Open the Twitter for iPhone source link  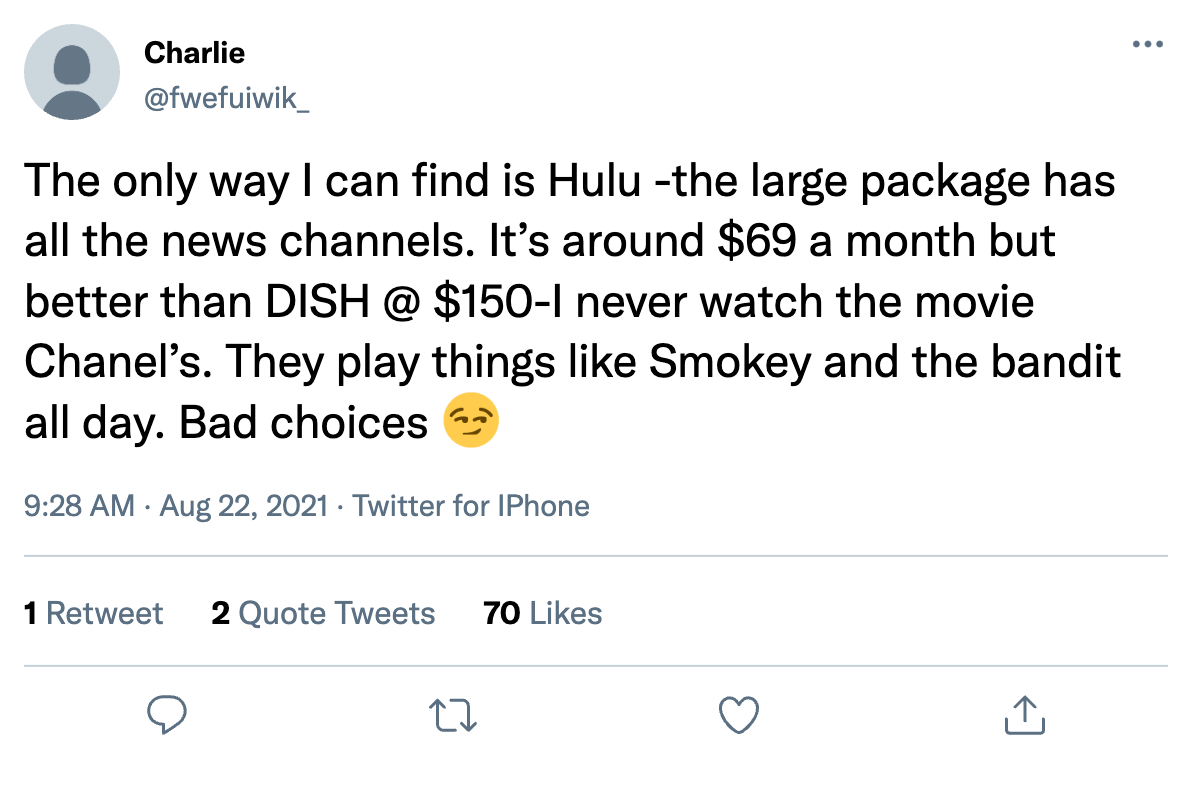[471, 506]
